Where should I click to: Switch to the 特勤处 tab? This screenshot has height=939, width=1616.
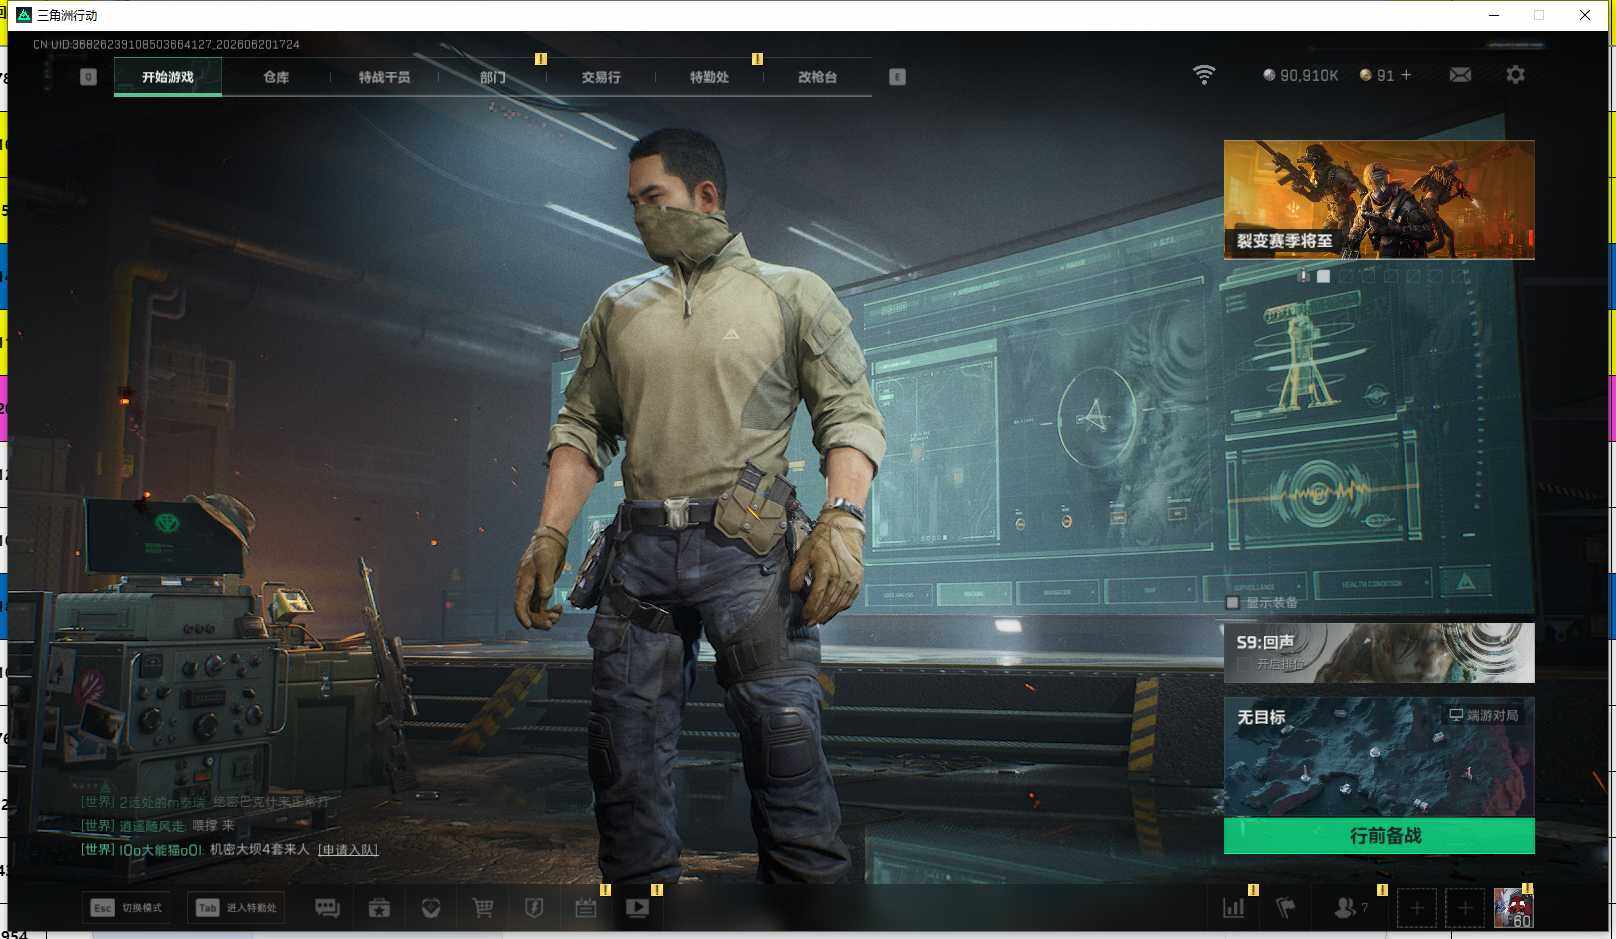709,77
